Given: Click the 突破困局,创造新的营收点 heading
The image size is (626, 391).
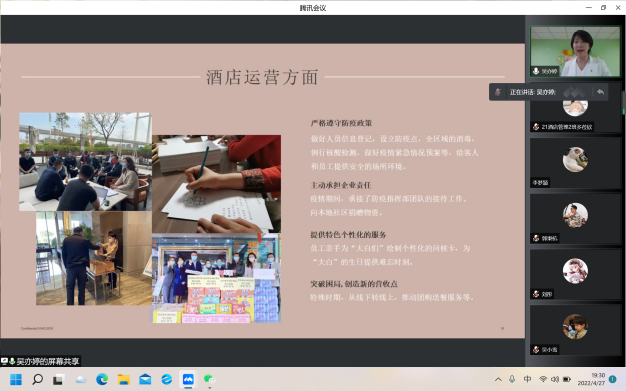Looking at the screenshot, I should (x=354, y=284).
